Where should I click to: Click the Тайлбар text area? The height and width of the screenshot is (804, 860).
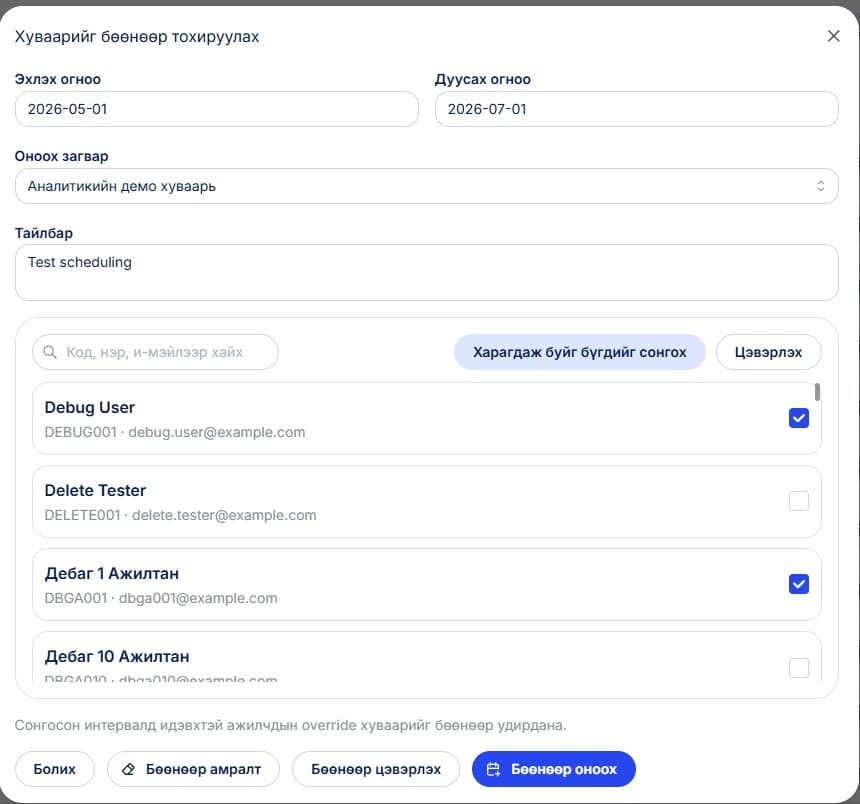click(x=427, y=273)
